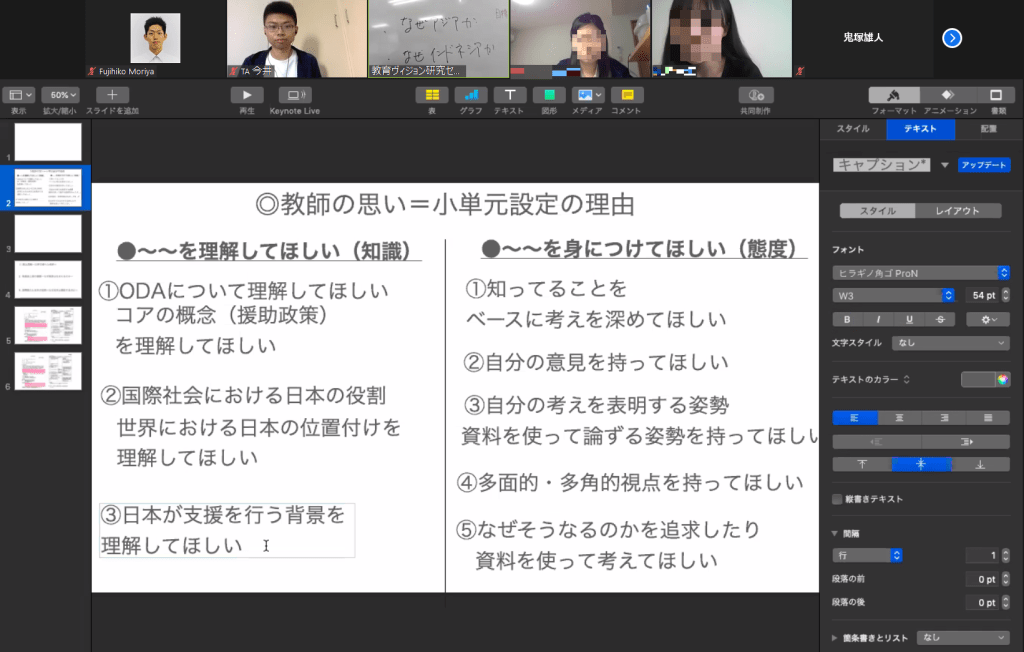Enable the vertical text (縦書きテキスト) checkbox

pos(838,499)
